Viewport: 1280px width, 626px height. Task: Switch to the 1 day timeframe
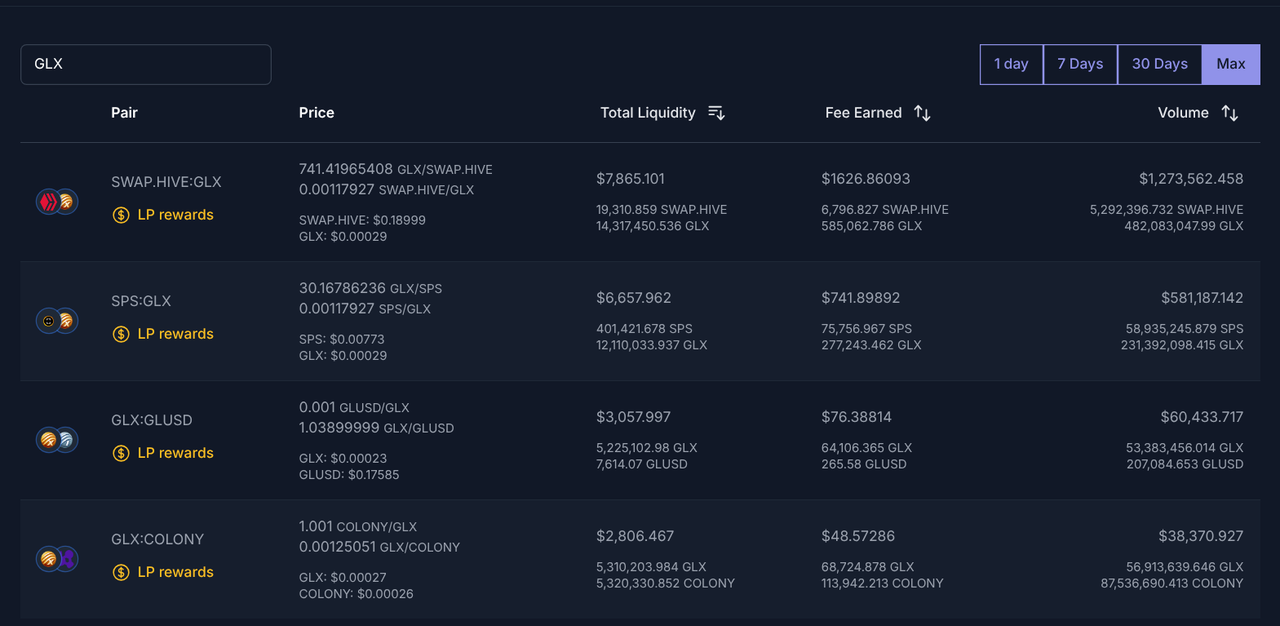point(1011,64)
